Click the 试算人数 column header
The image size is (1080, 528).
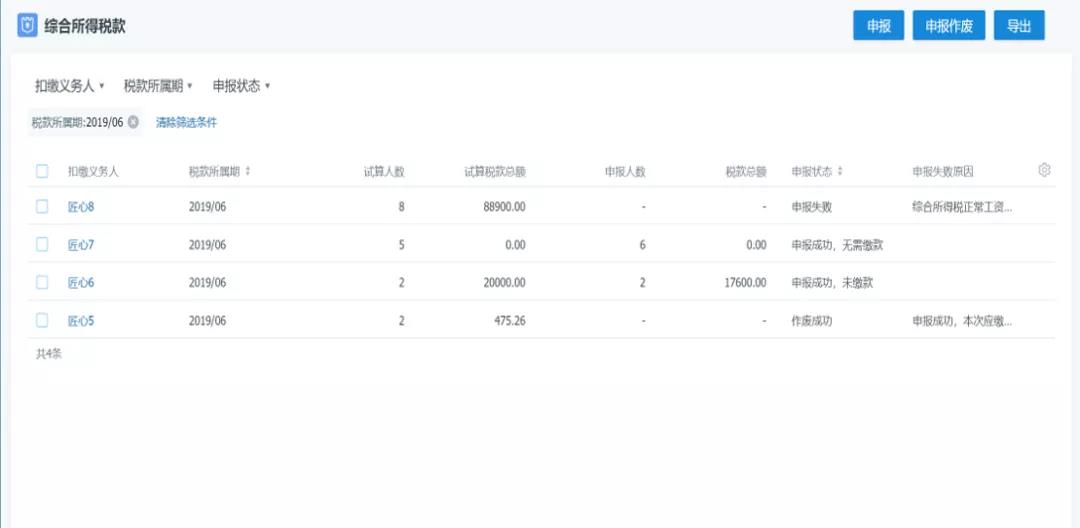tap(384, 171)
